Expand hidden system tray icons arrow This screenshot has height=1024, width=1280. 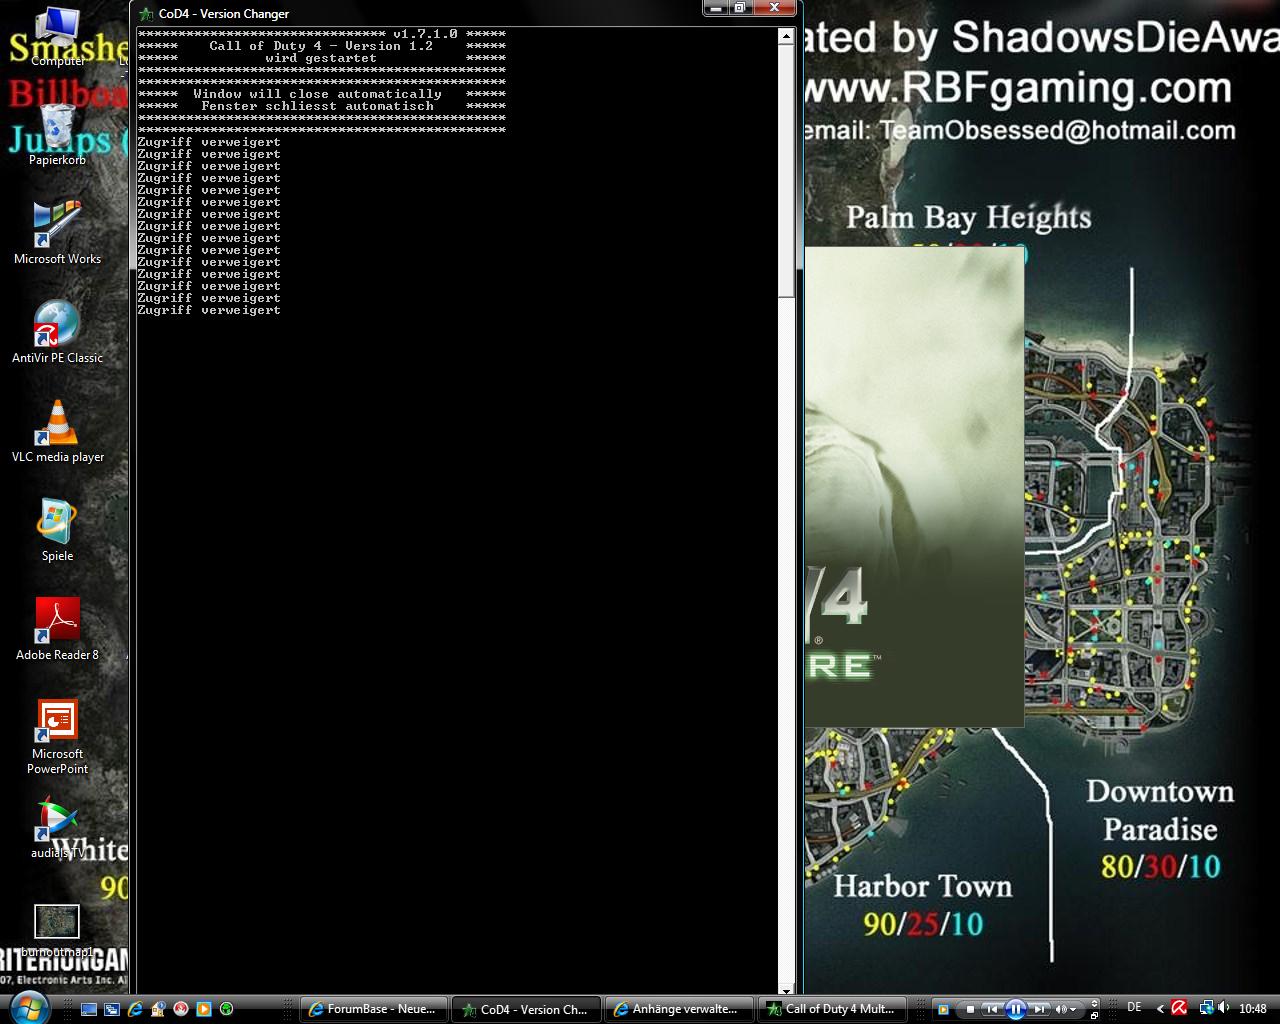pyautogui.click(x=1160, y=1009)
